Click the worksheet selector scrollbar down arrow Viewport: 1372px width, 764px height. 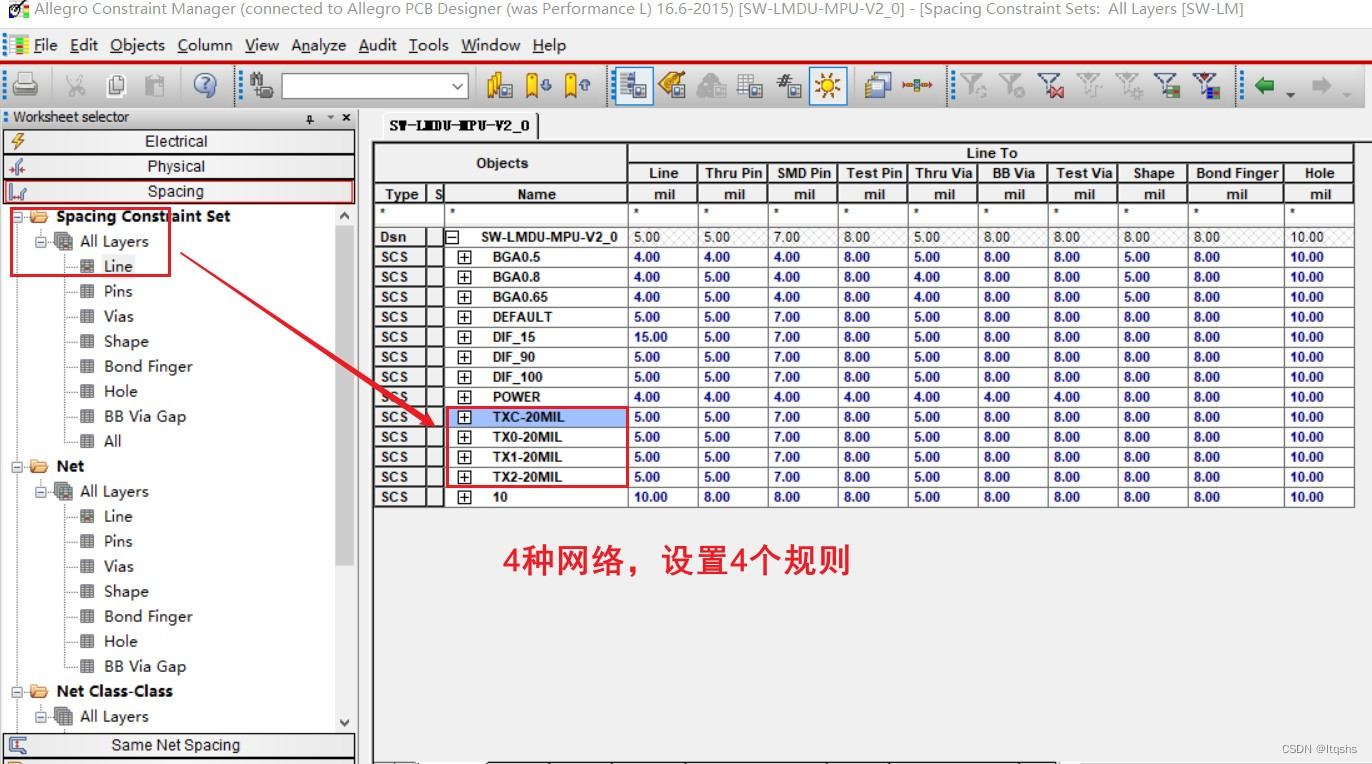click(344, 722)
